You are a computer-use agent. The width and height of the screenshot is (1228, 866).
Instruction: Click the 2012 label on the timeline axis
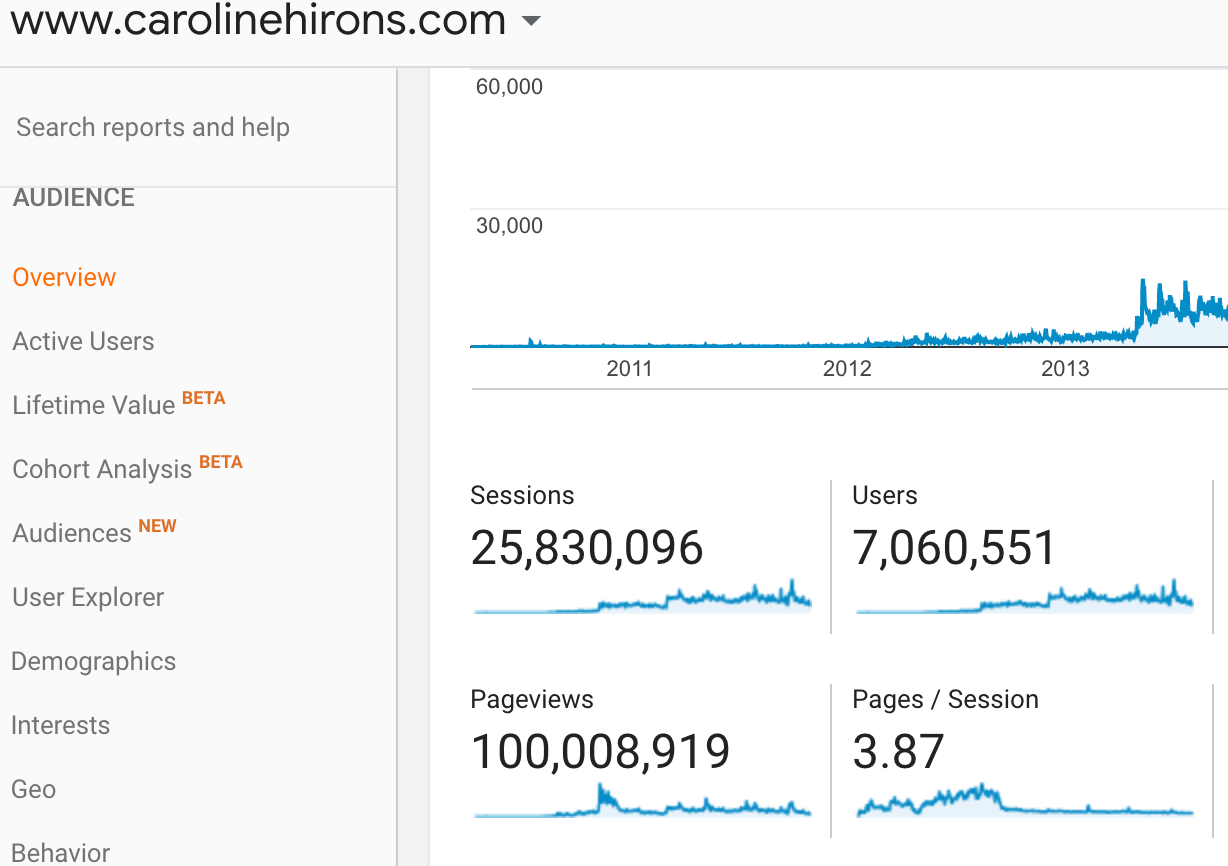click(847, 369)
